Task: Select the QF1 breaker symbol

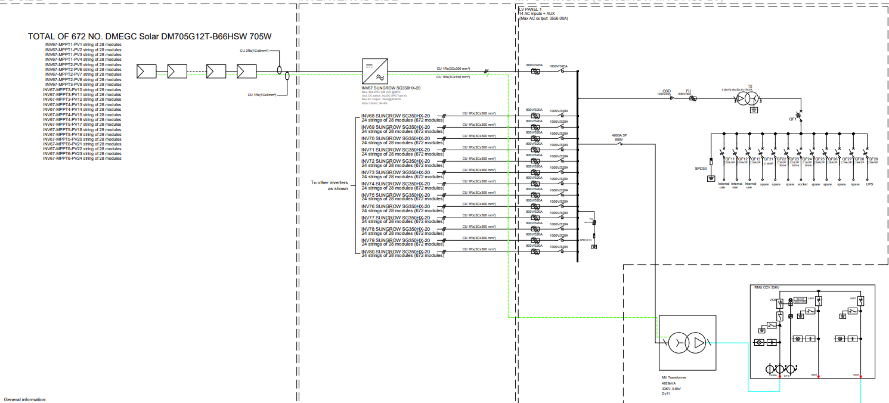Action: (800, 116)
